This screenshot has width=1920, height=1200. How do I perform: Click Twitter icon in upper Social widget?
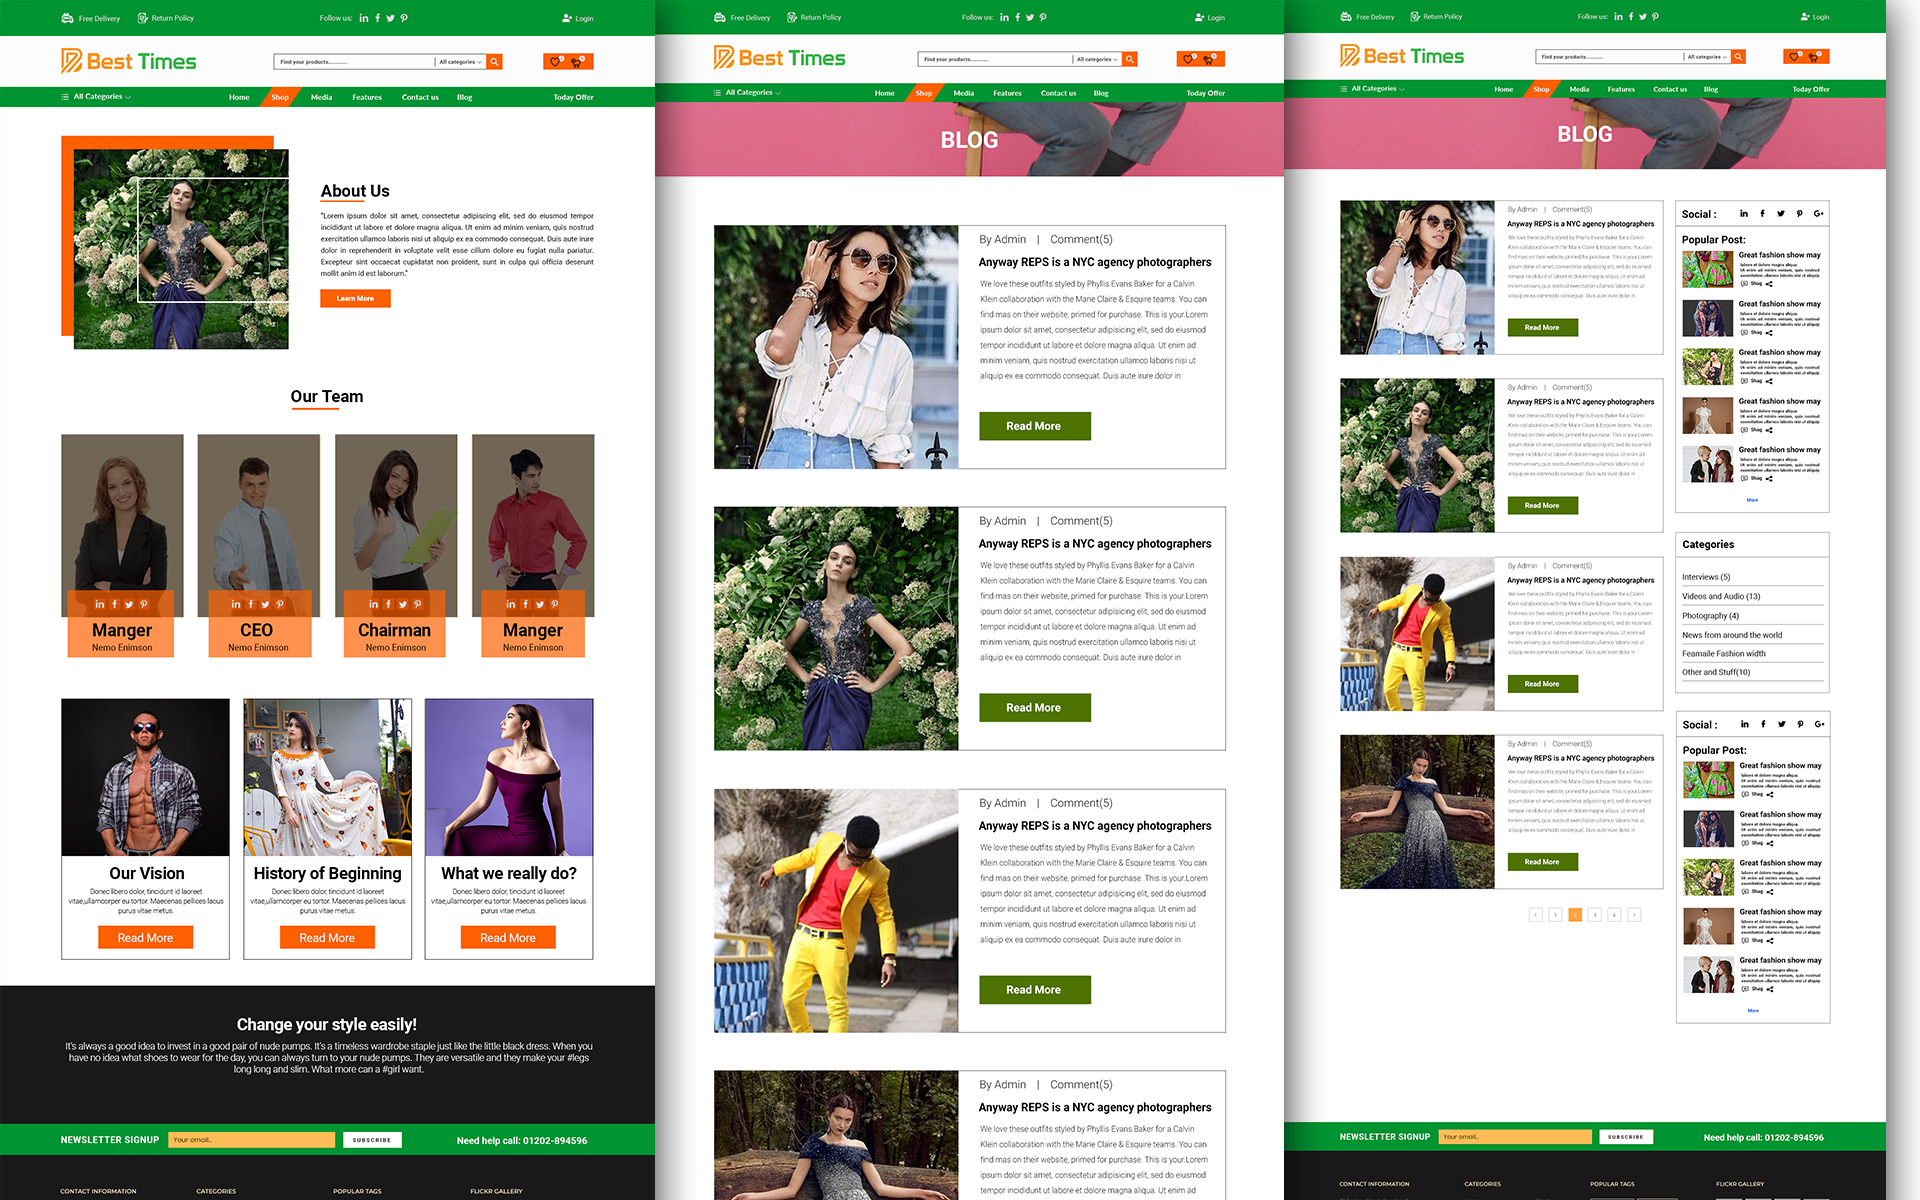point(1781,214)
